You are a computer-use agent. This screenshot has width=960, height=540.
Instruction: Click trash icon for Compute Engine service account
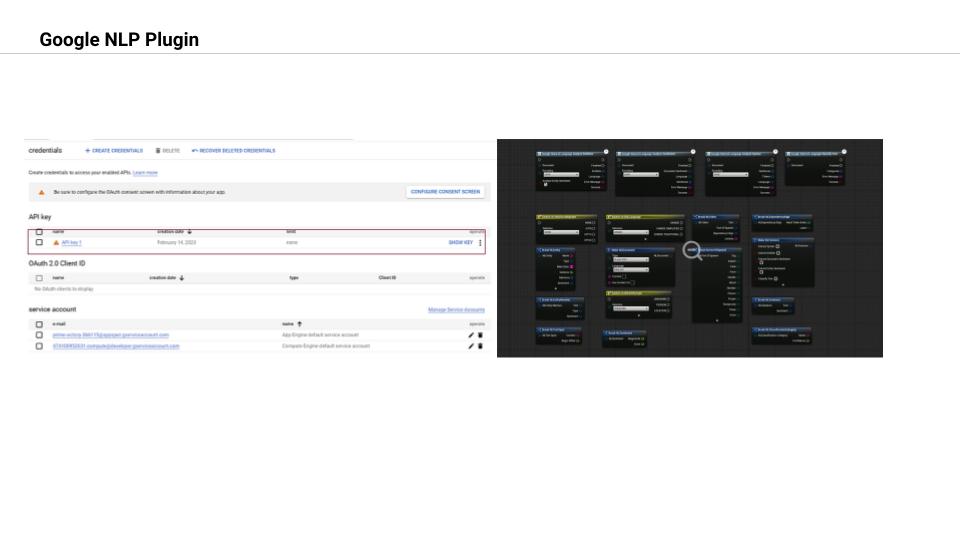[x=480, y=346]
